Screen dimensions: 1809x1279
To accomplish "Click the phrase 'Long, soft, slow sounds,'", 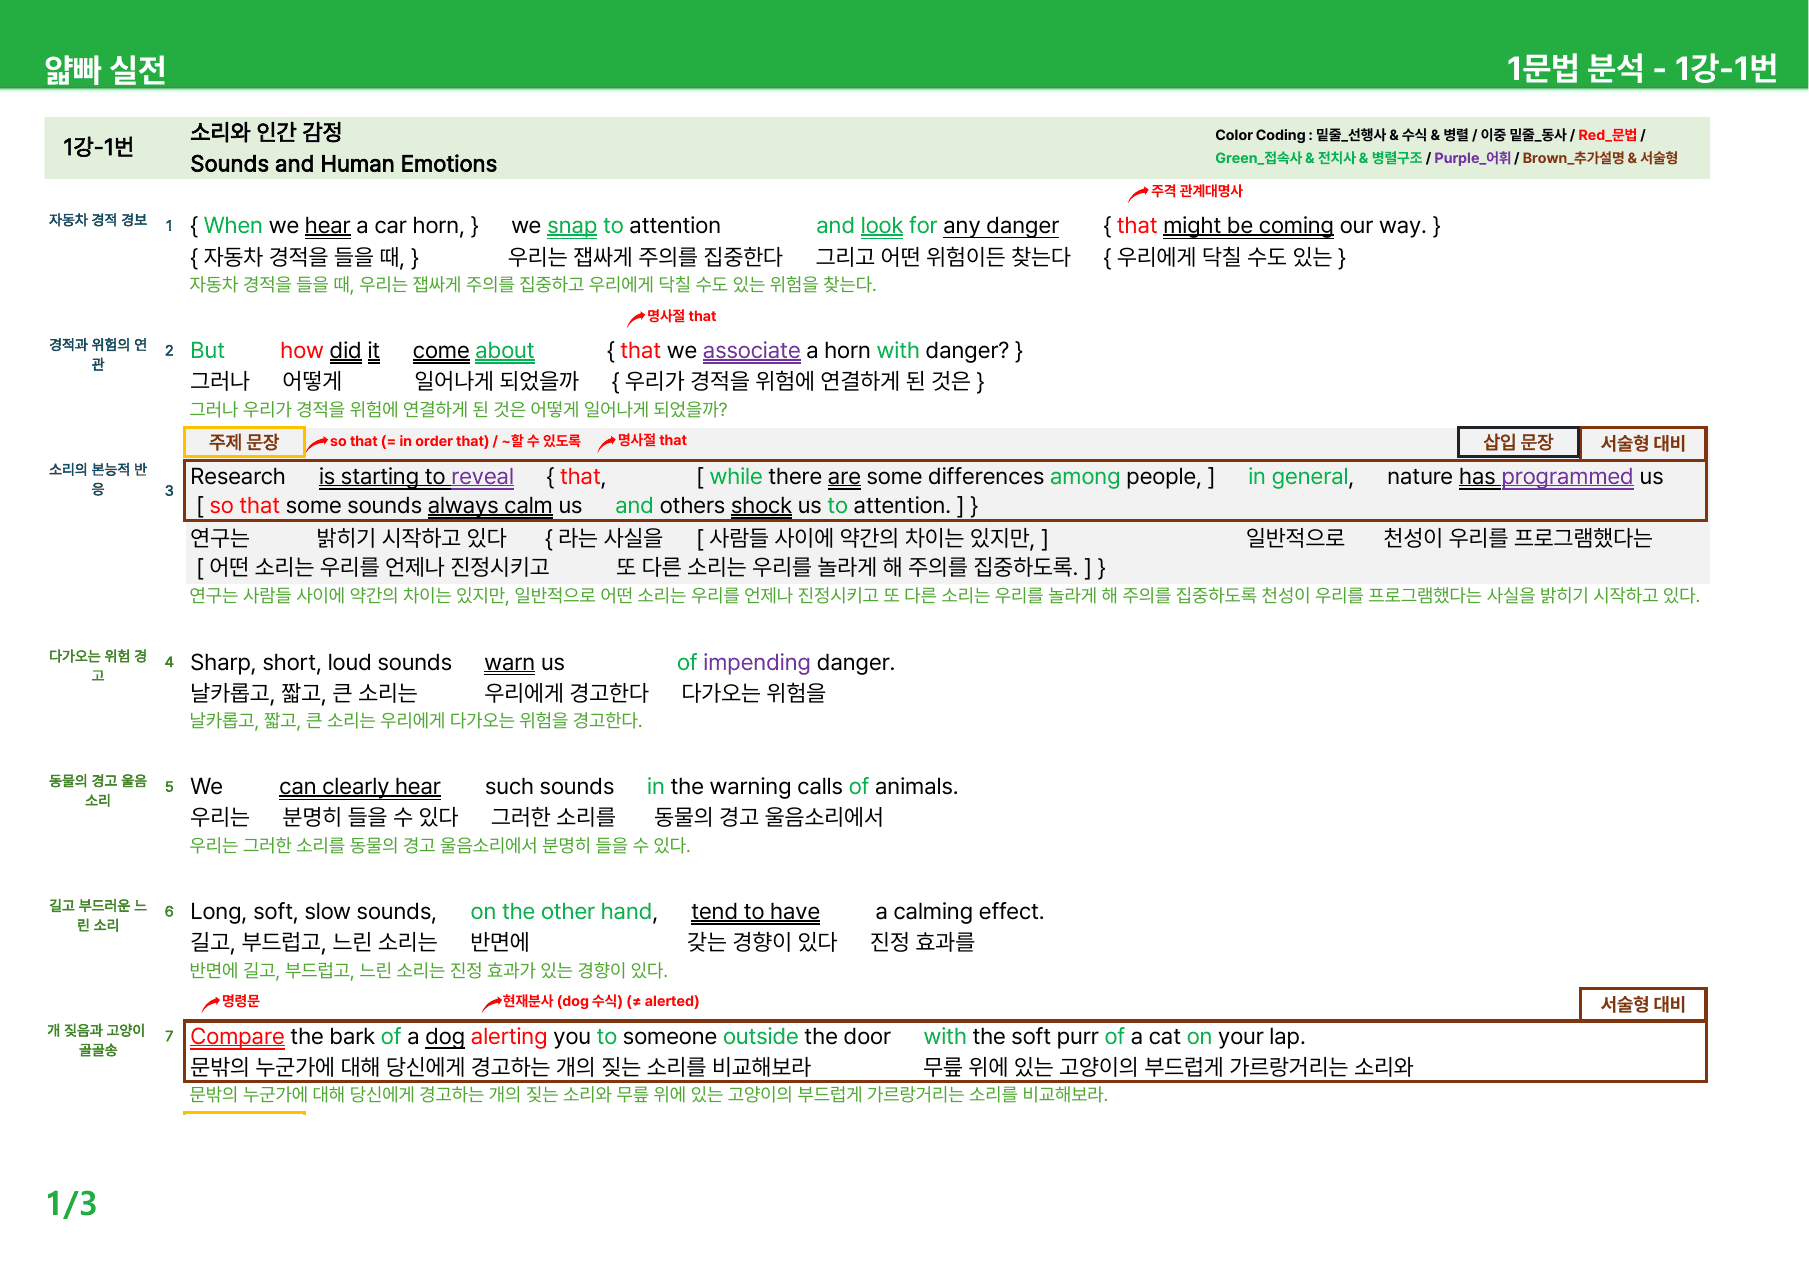I will pyautogui.click(x=313, y=912).
